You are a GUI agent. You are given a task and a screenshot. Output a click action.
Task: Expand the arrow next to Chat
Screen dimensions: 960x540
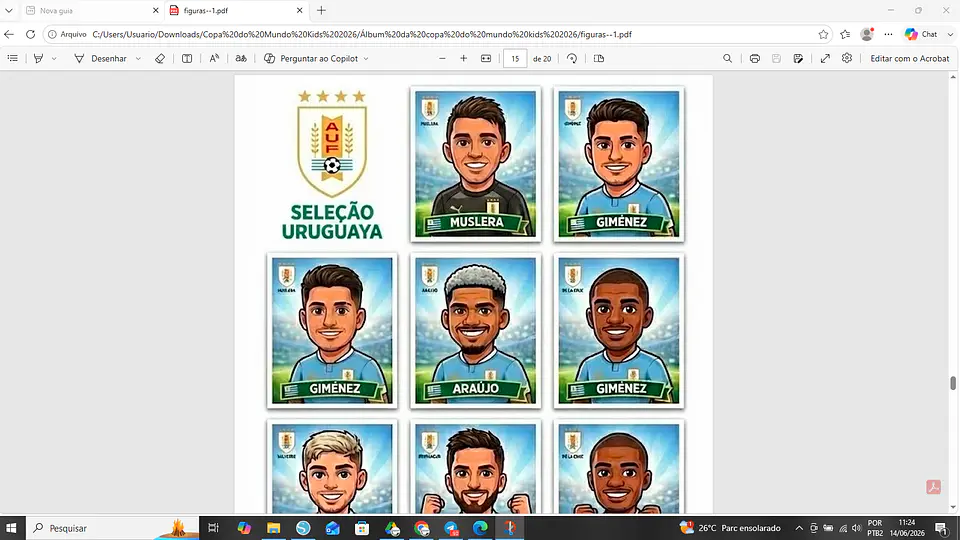click(950, 34)
